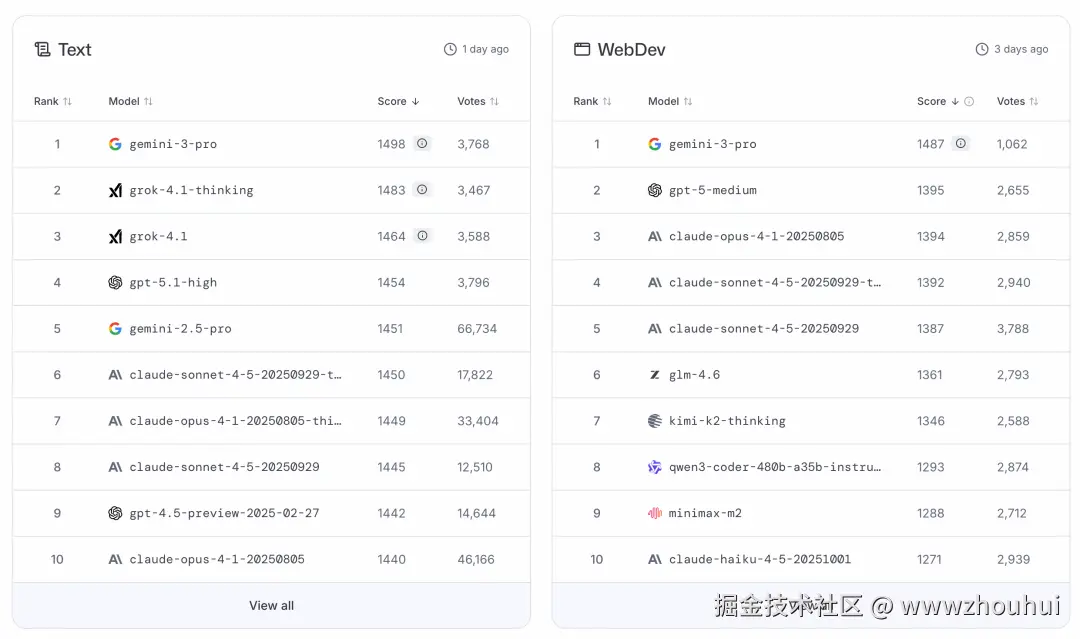Click rank number 10 in Text table
This screenshot has width=1080, height=639.
[x=57, y=559]
